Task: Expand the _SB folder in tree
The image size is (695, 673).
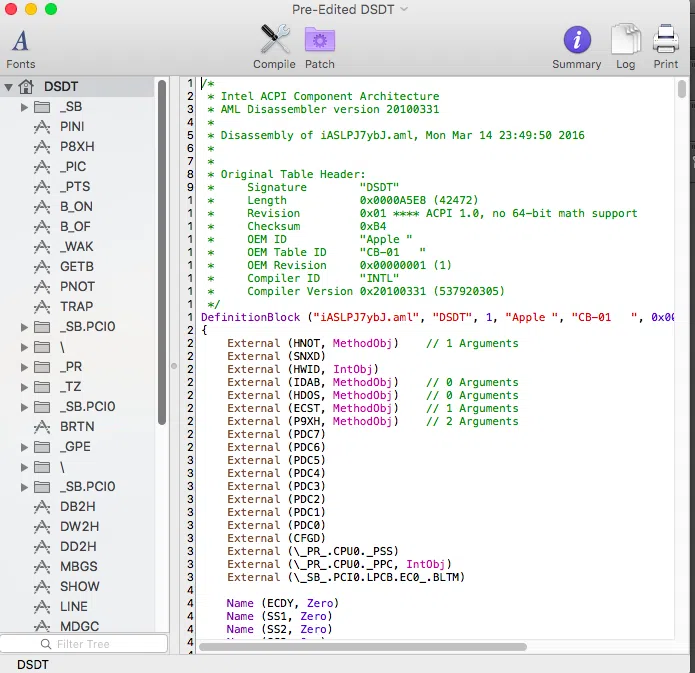Action: pos(24,107)
